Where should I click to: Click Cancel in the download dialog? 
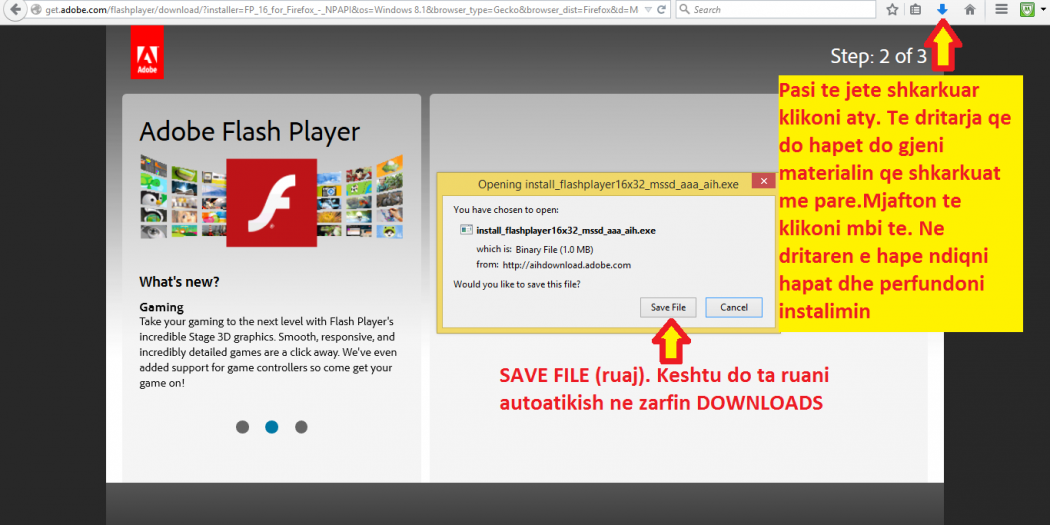point(733,307)
